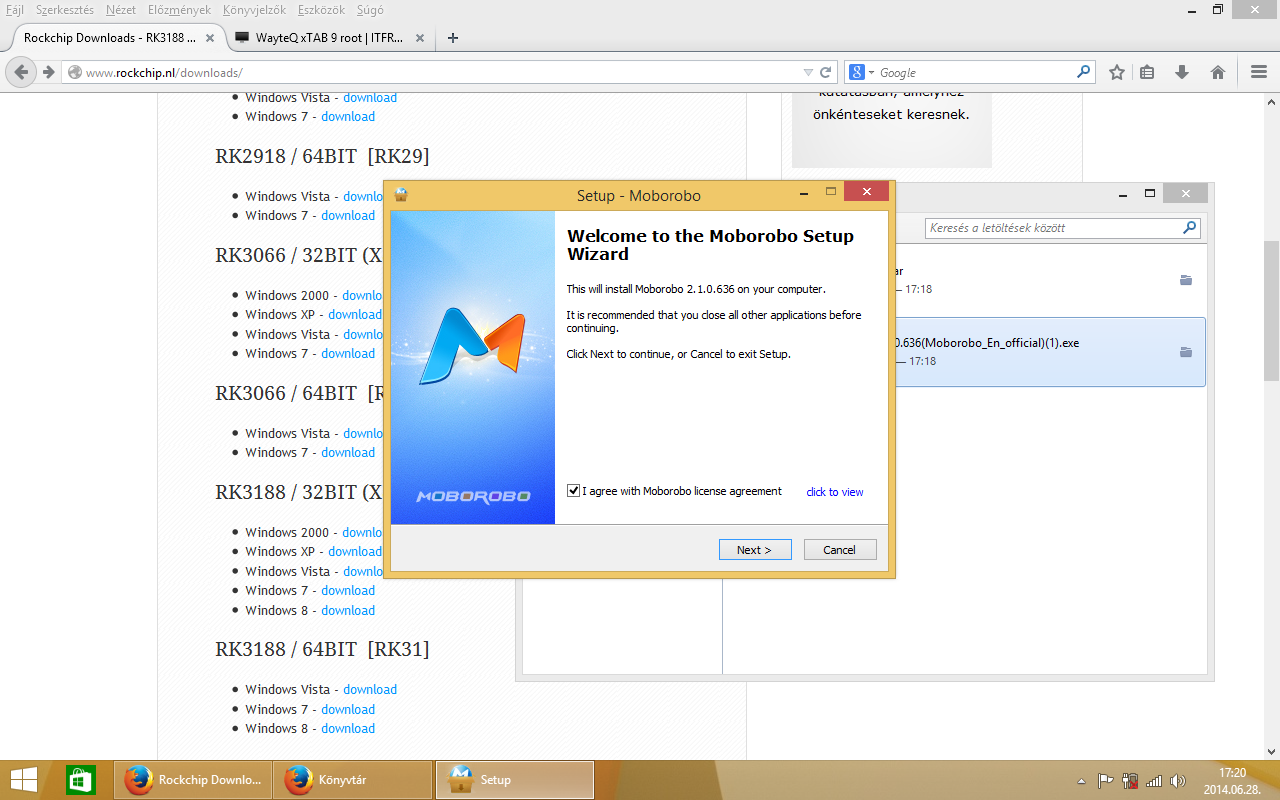Screen dimensions: 1280x800
Task: Open folder for Moborobo_En_official exe download
Action: 1185,352
